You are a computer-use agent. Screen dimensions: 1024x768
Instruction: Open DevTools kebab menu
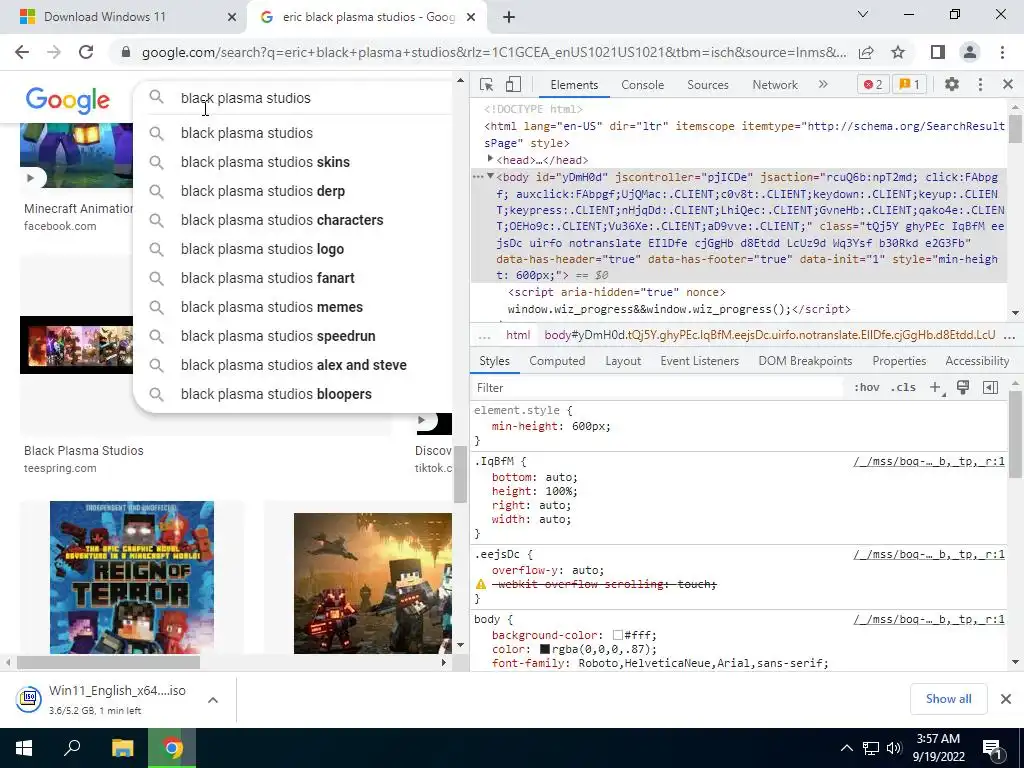(980, 84)
